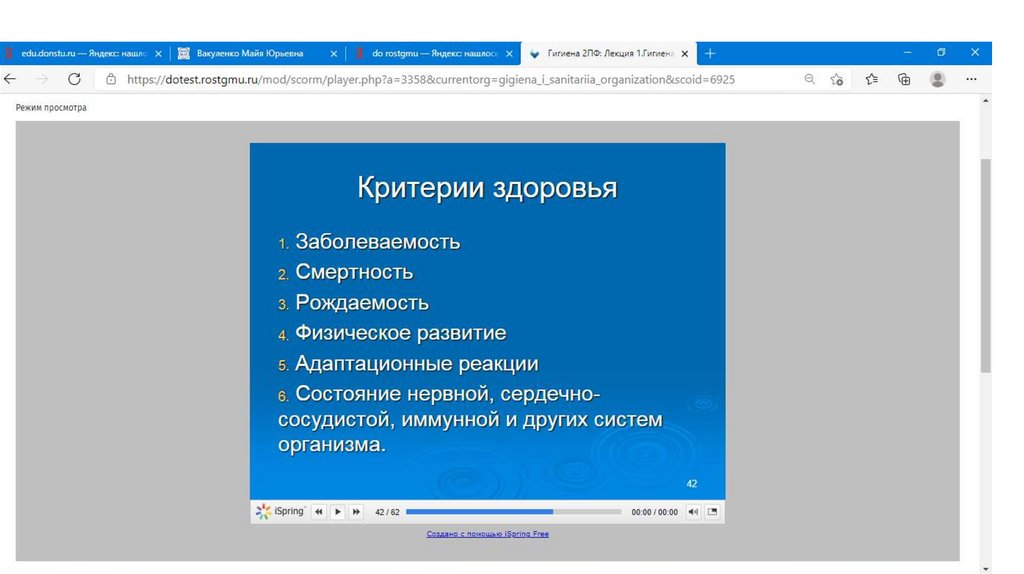The width and height of the screenshot is (1024, 574).
Task: Add this page to favorites star icon
Action: tap(837, 79)
